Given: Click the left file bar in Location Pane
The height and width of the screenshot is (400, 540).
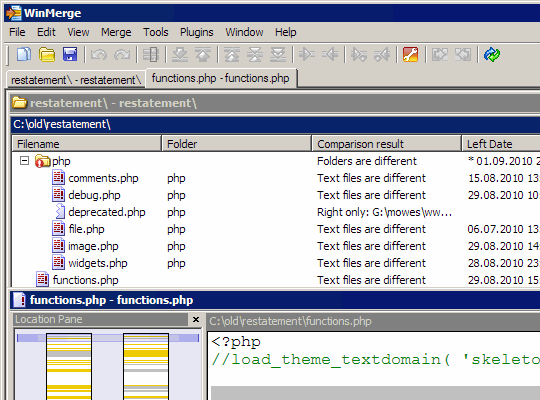Looking at the screenshot, I should (x=69, y=366).
